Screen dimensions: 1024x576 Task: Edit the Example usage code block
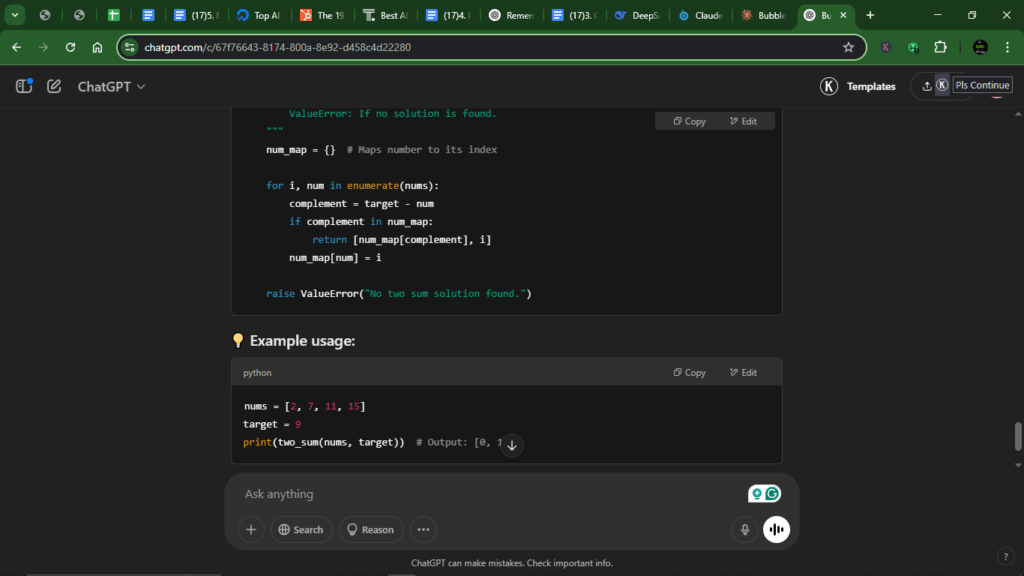tap(744, 371)
